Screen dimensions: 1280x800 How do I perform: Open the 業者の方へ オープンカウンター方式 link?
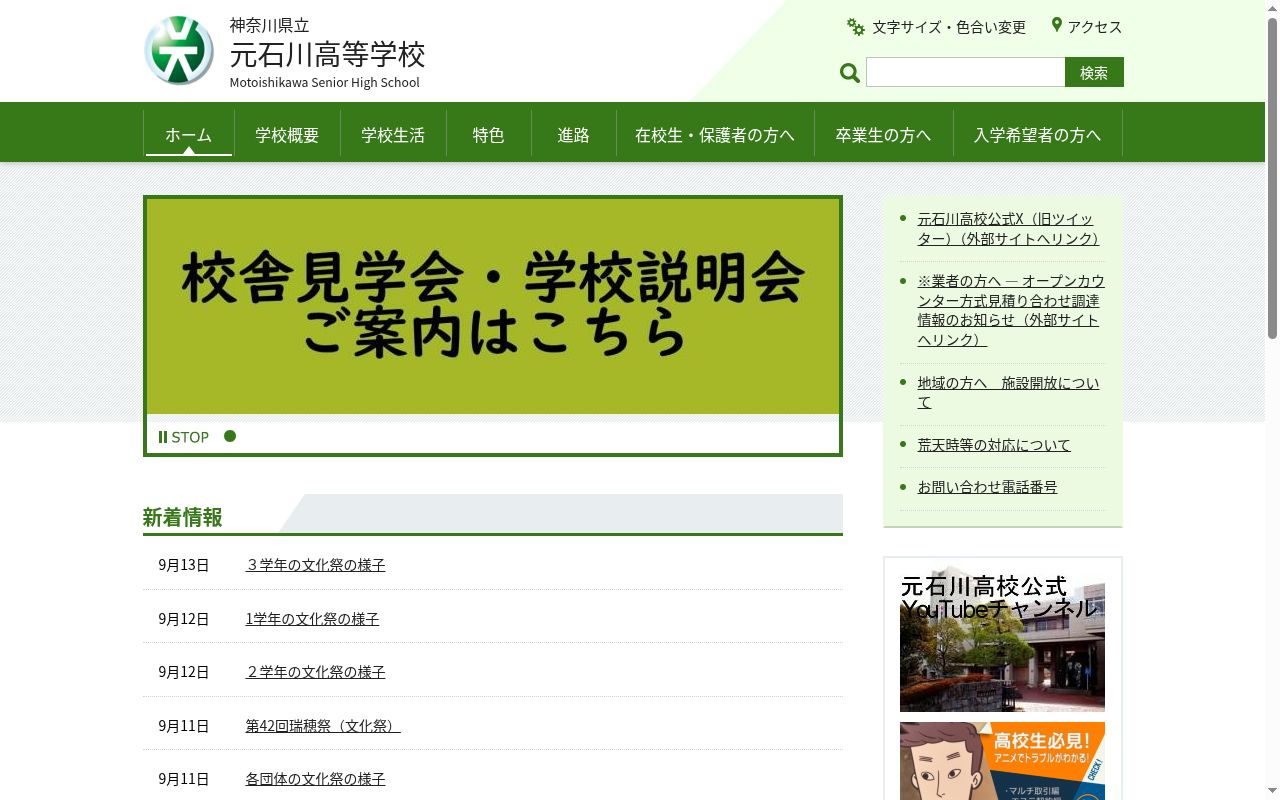1011,310
